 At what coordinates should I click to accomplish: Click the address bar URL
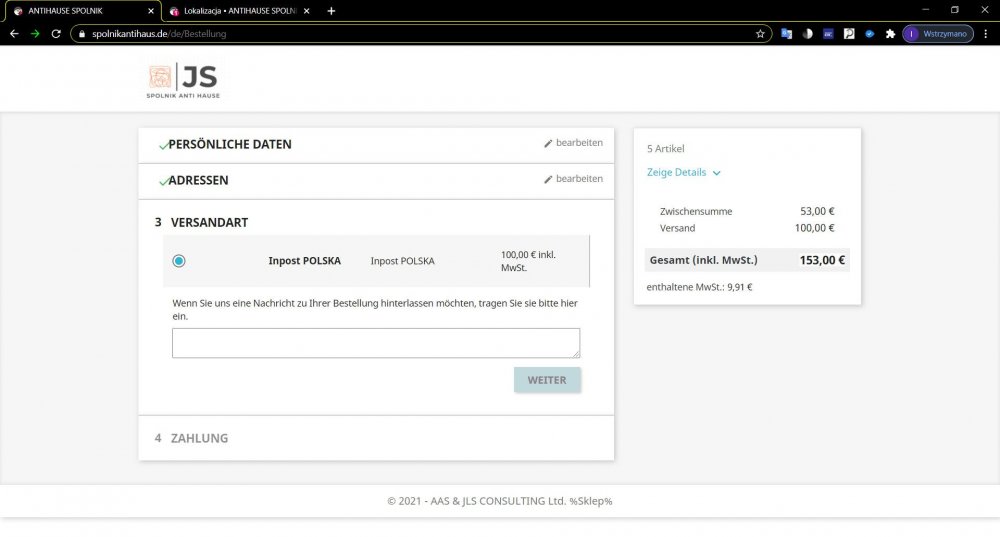pyautogui.click(x=159, y=34)
